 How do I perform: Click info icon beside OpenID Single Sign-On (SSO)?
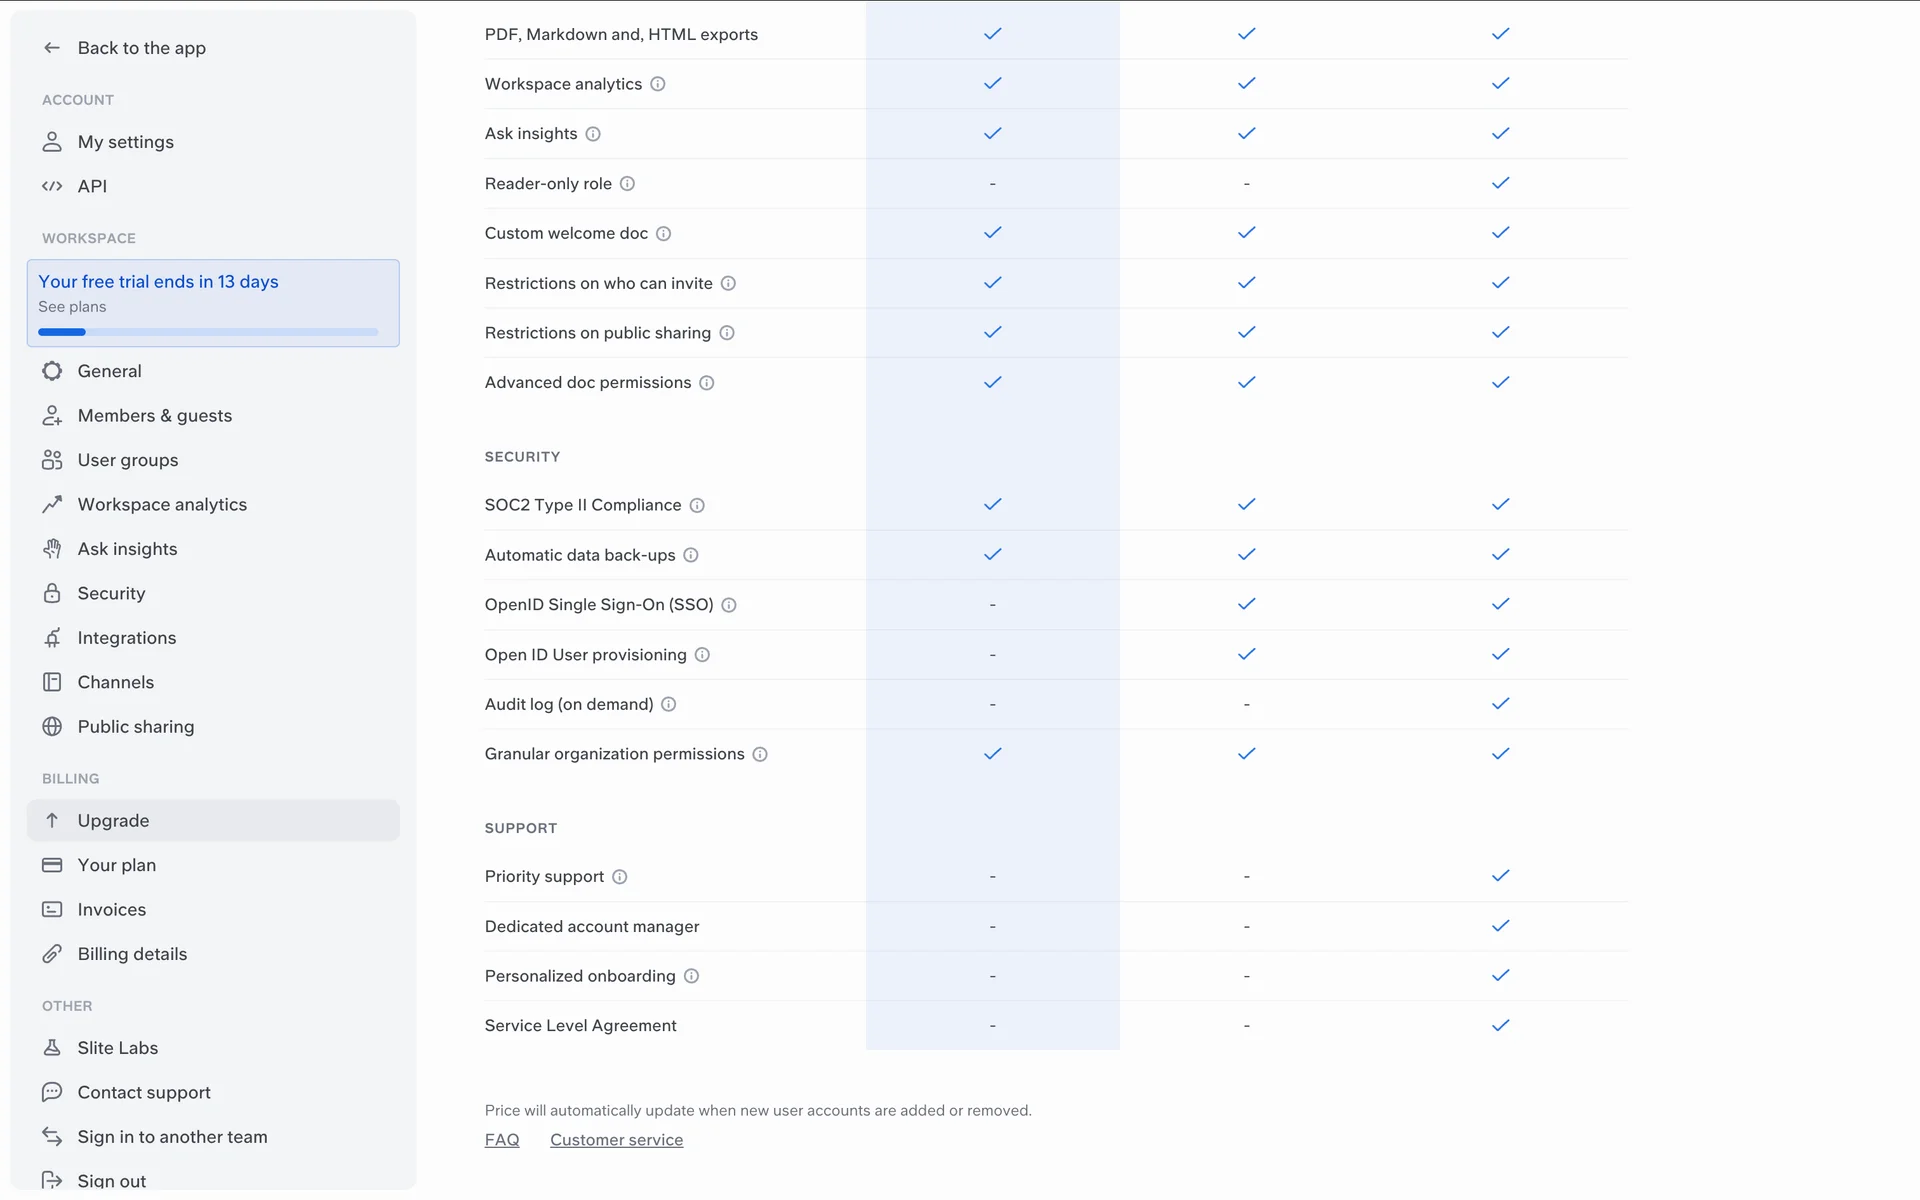[x=729, y=605]
